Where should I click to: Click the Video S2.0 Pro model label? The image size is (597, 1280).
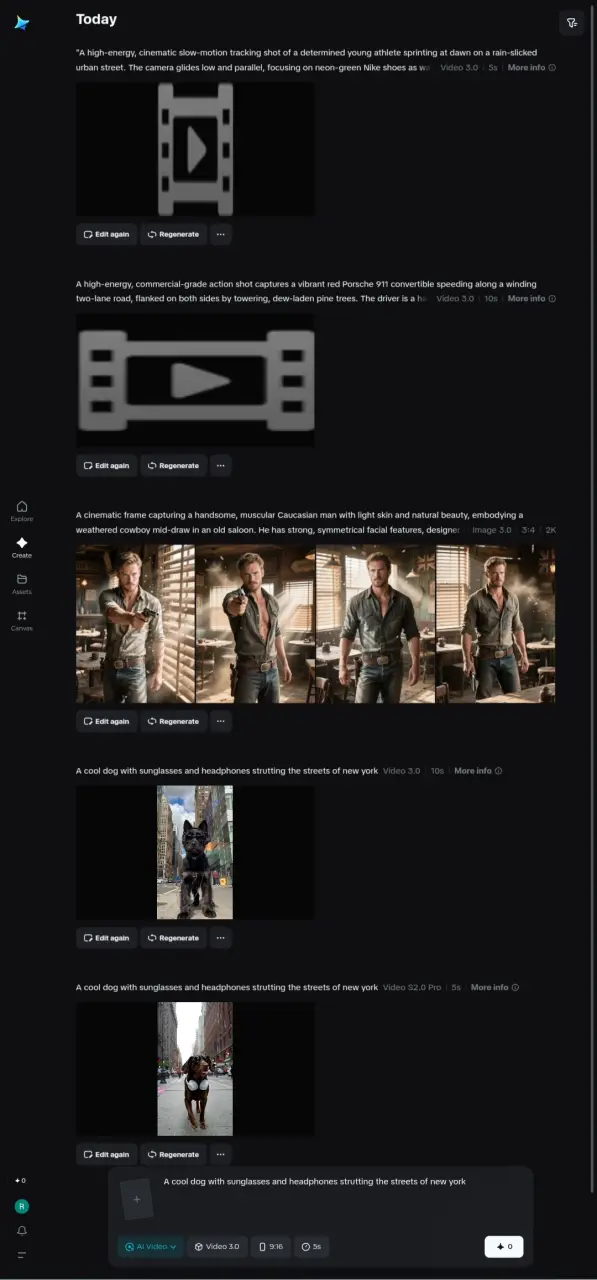pyautogui.click(x=412, y=987)
